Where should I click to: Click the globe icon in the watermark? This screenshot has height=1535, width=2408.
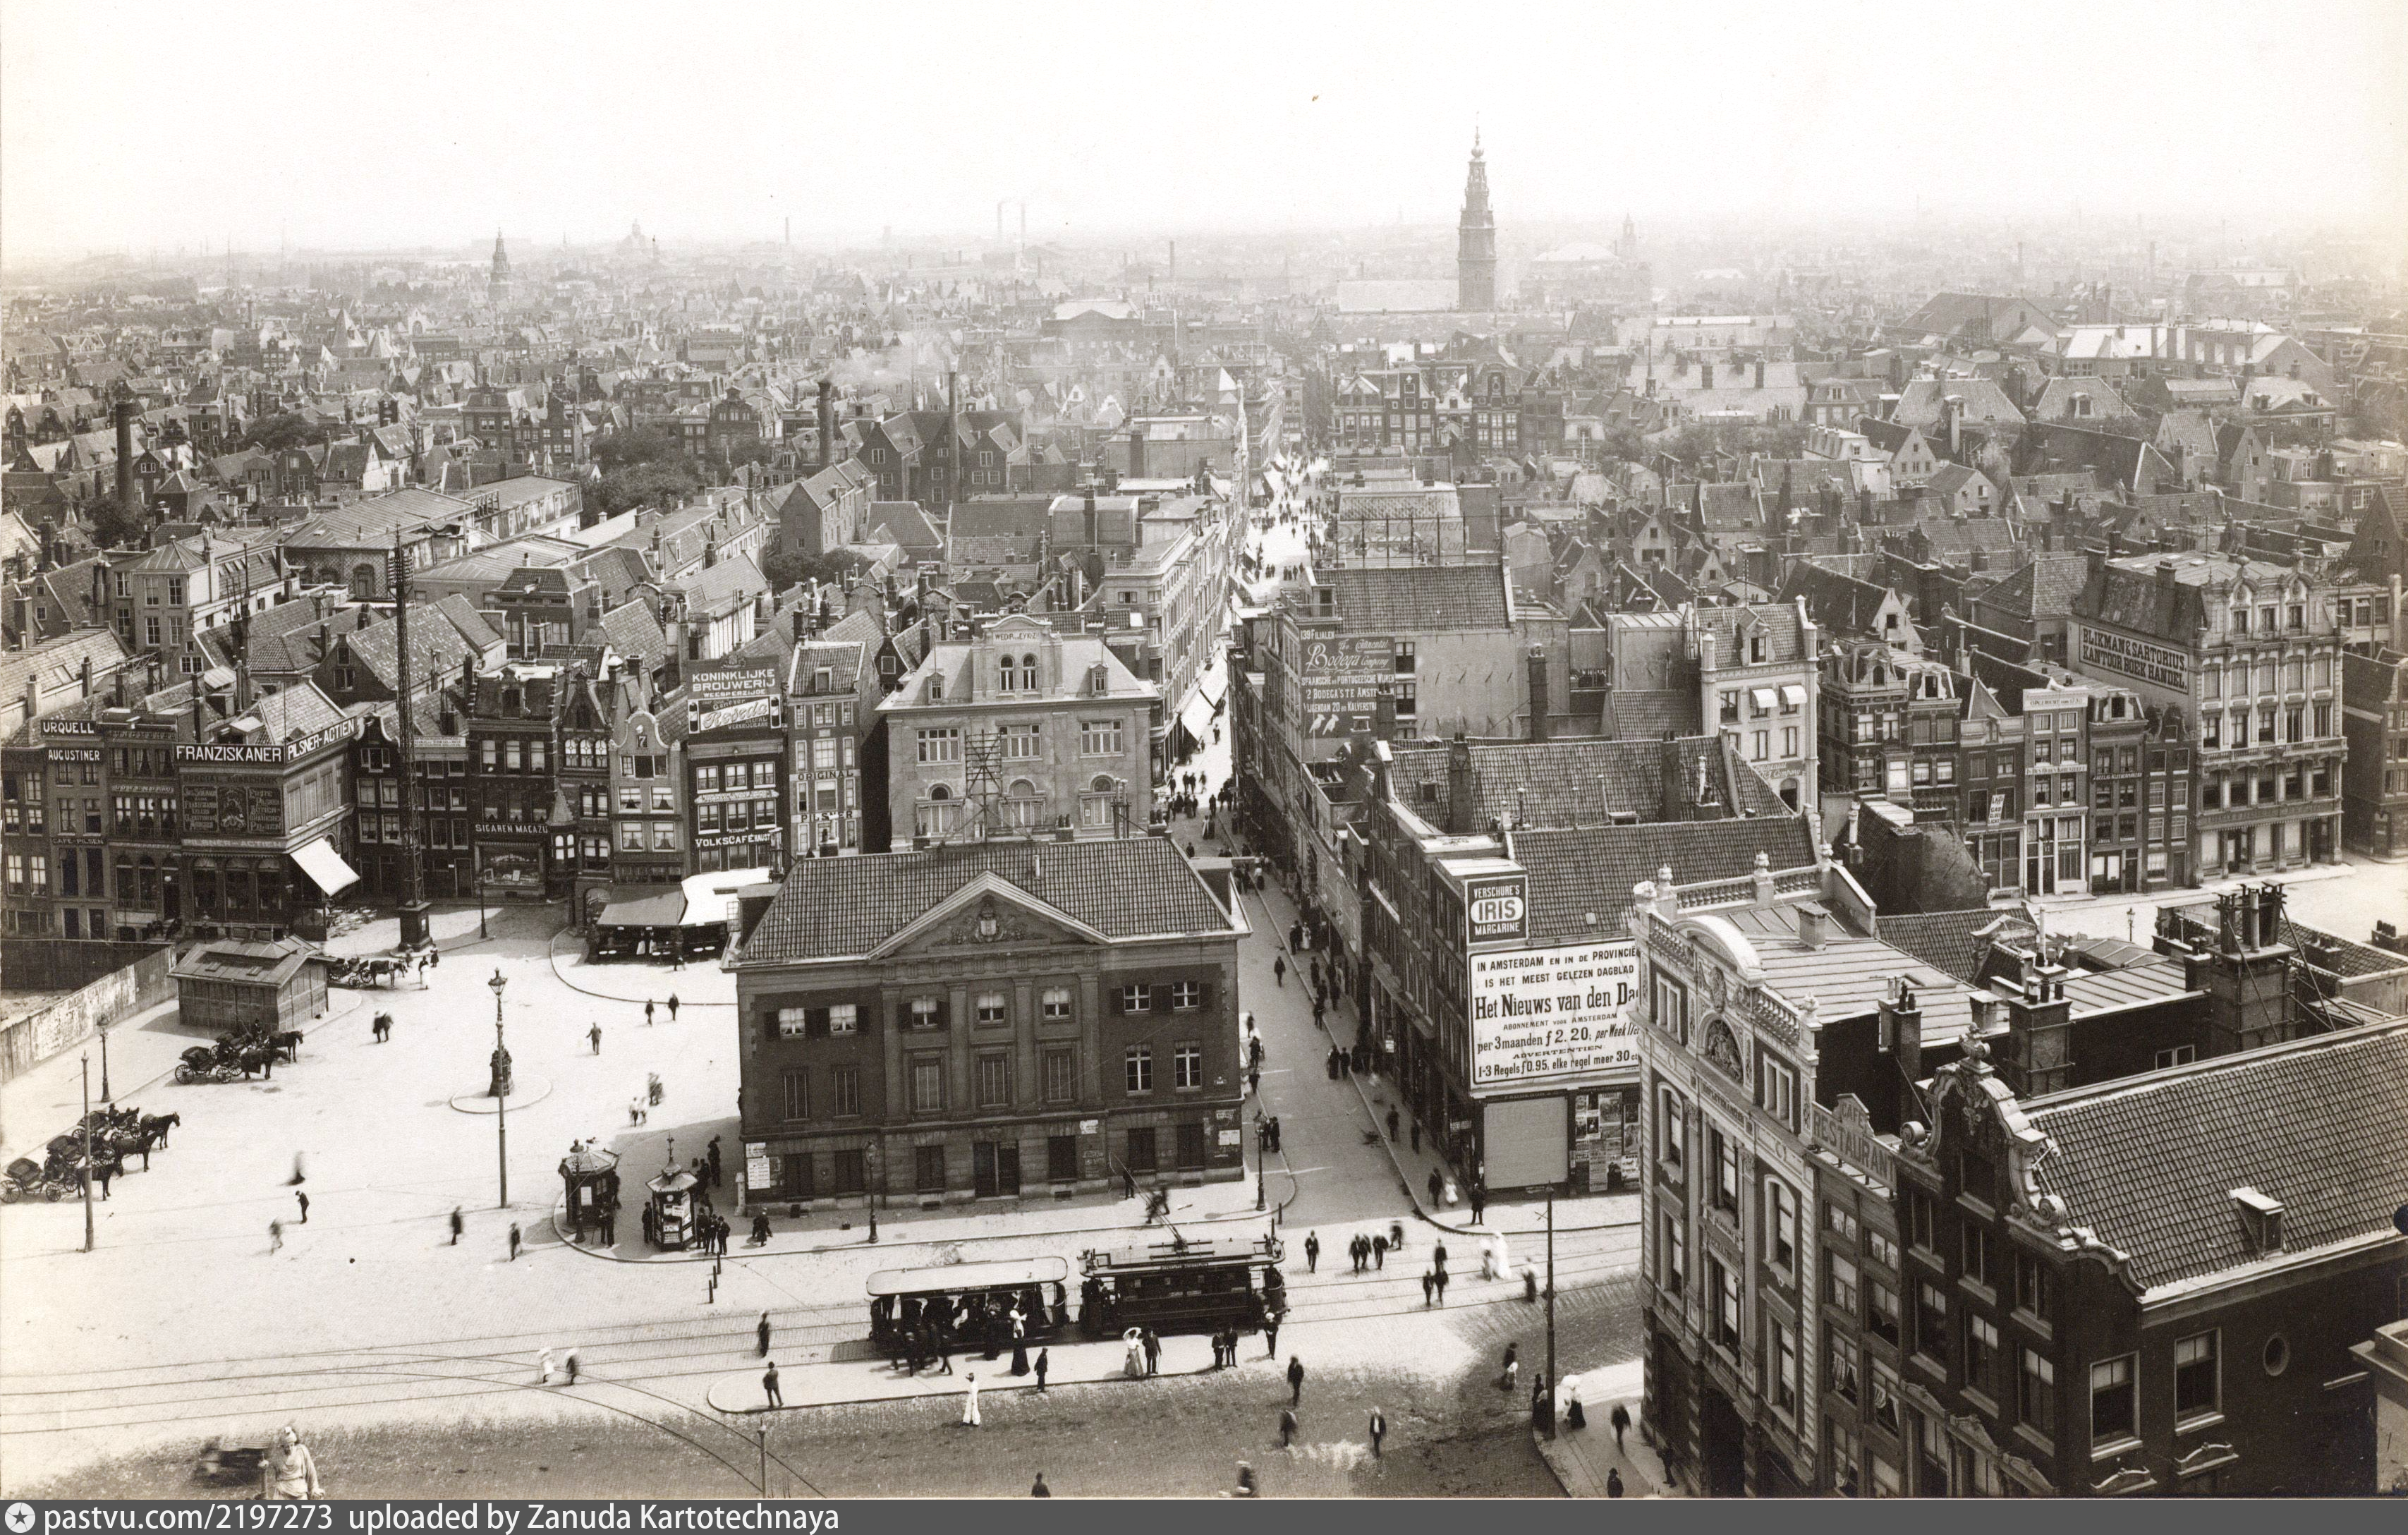20,1518
